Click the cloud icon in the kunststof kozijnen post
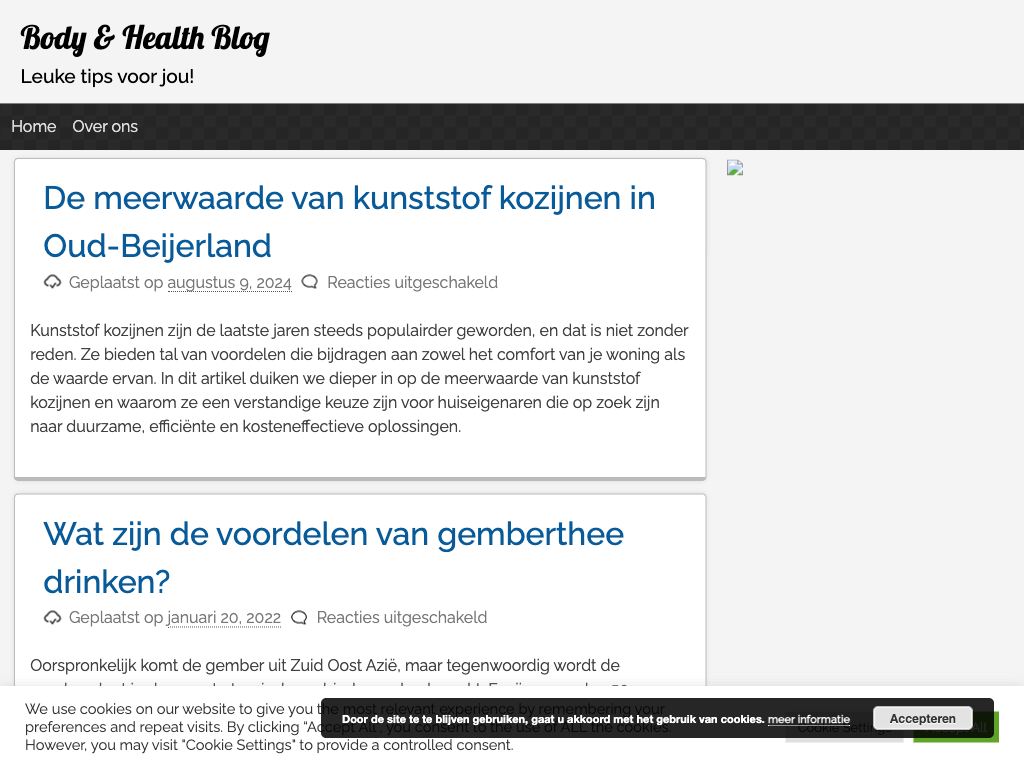 [53, 282]
